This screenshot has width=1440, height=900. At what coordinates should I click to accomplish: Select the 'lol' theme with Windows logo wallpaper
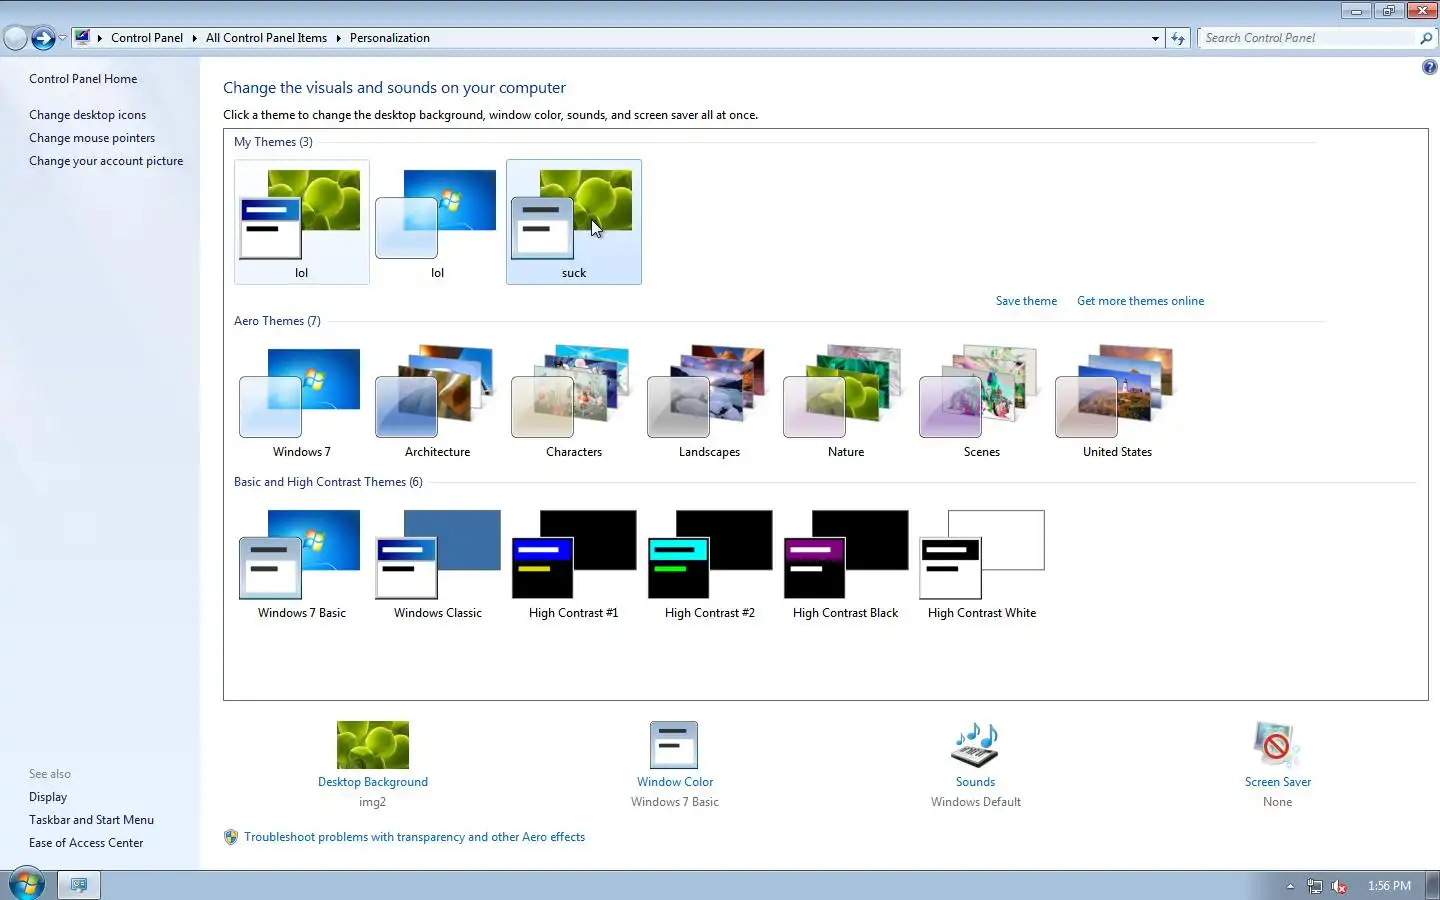click(437, 222)
